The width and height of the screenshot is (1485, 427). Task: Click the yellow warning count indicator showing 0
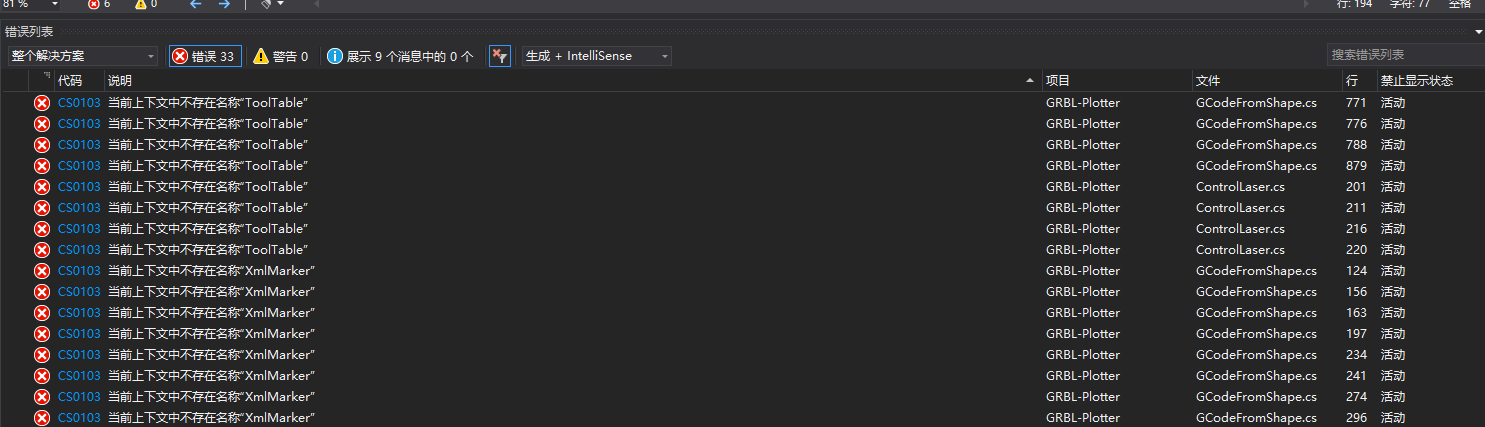click(x=145, y=4)
